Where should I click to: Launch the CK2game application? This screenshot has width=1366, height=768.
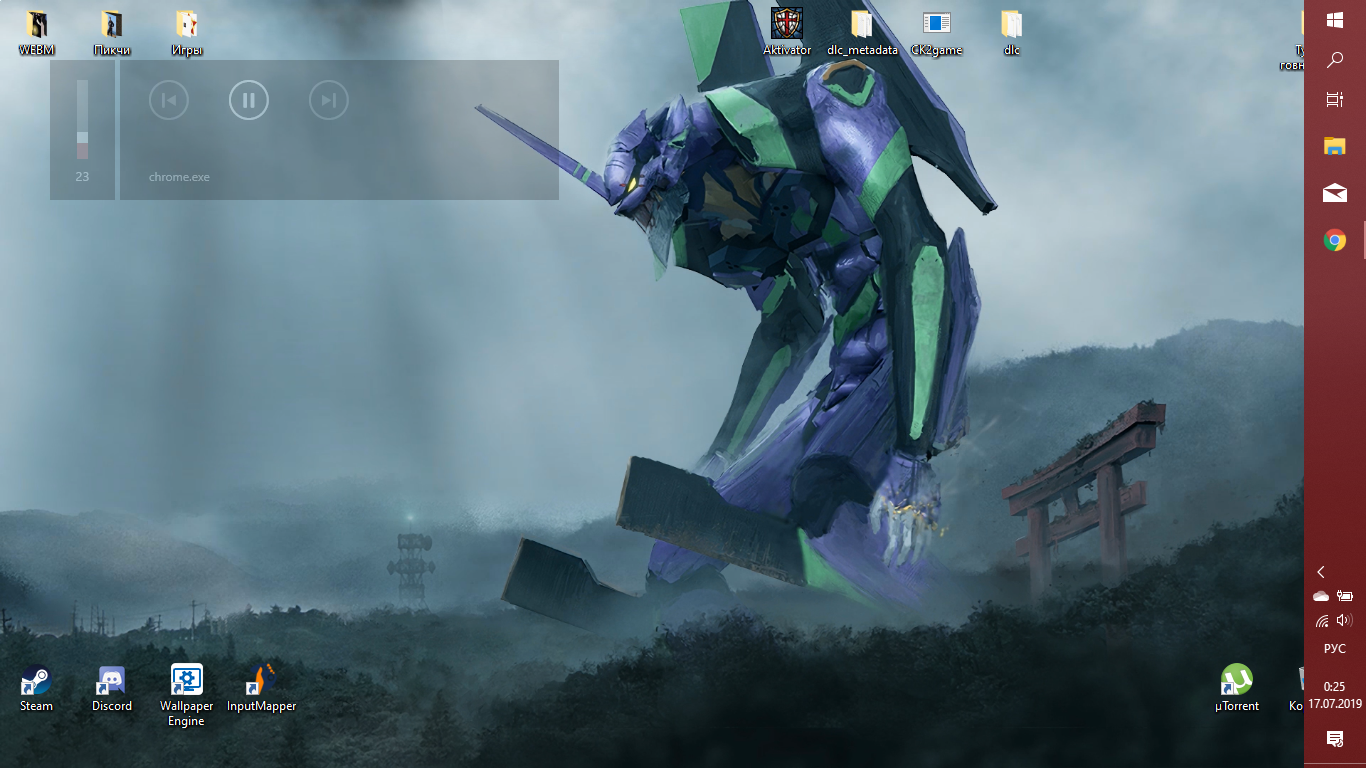937,32
